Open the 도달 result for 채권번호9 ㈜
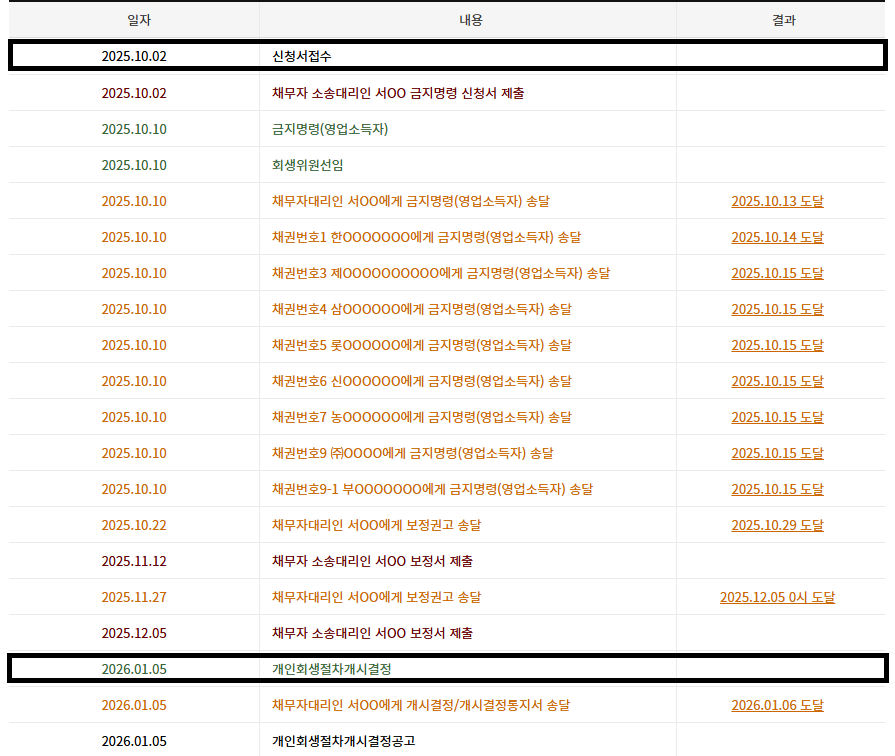The image size is (895, 756). (777, 453)
